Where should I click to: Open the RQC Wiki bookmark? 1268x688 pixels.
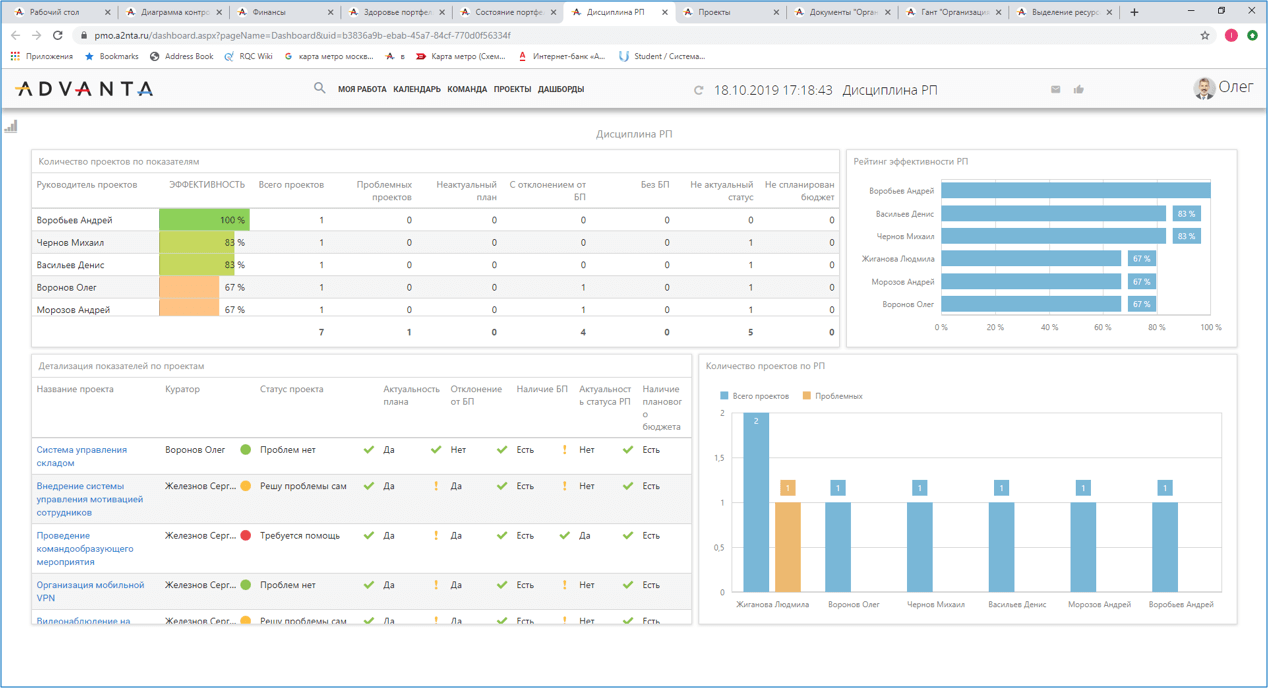pos(248,56)
